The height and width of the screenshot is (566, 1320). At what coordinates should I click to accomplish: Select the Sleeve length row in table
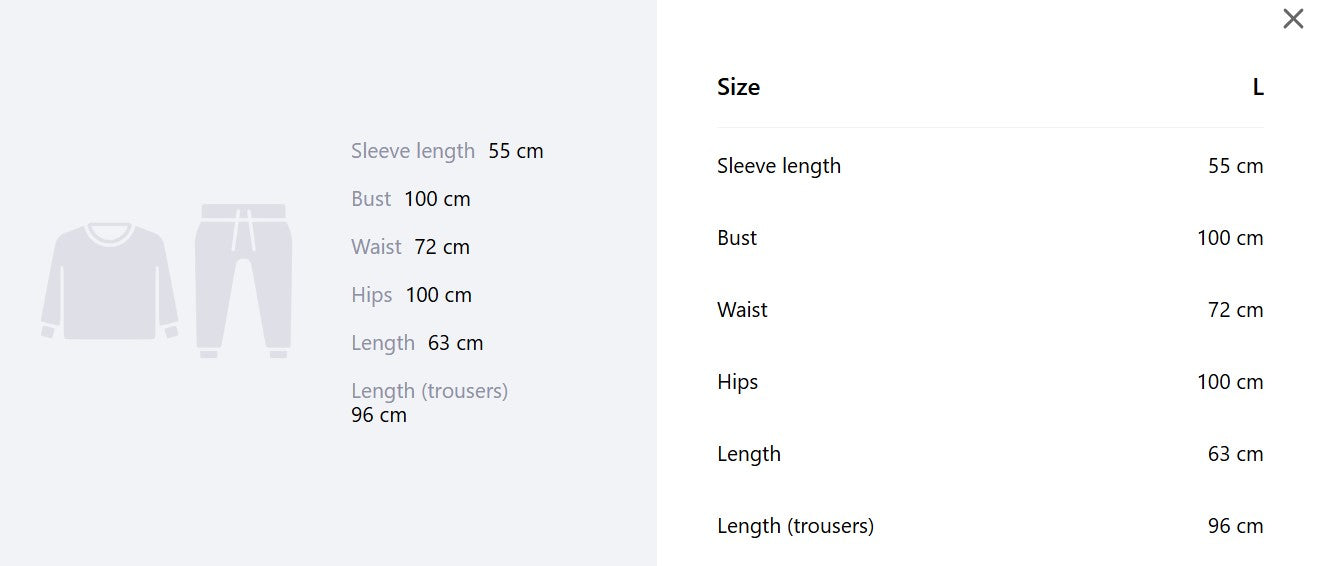(x=990, y=166)
